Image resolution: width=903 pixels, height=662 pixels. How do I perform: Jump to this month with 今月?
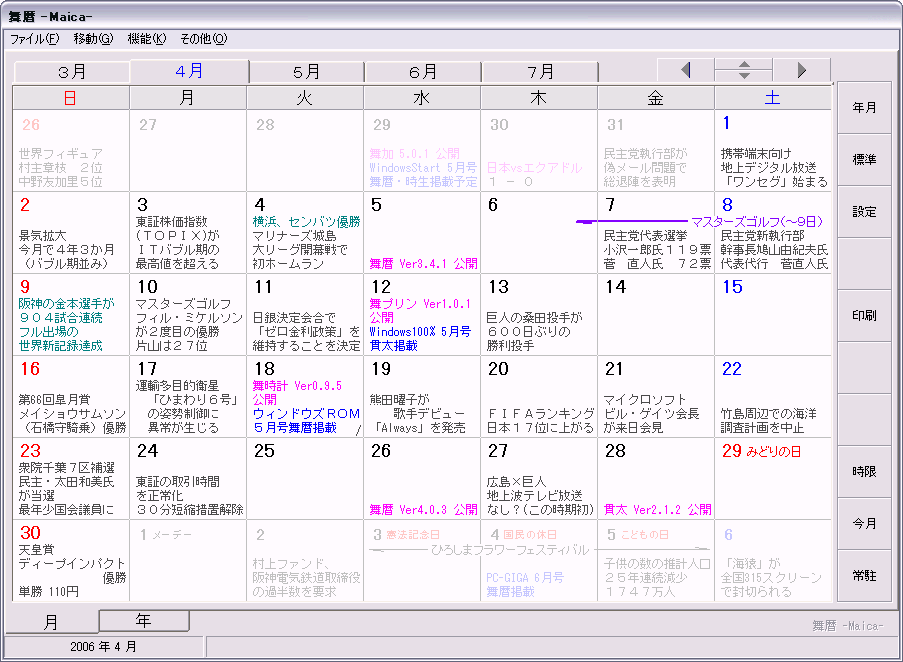tap(864, 524)
